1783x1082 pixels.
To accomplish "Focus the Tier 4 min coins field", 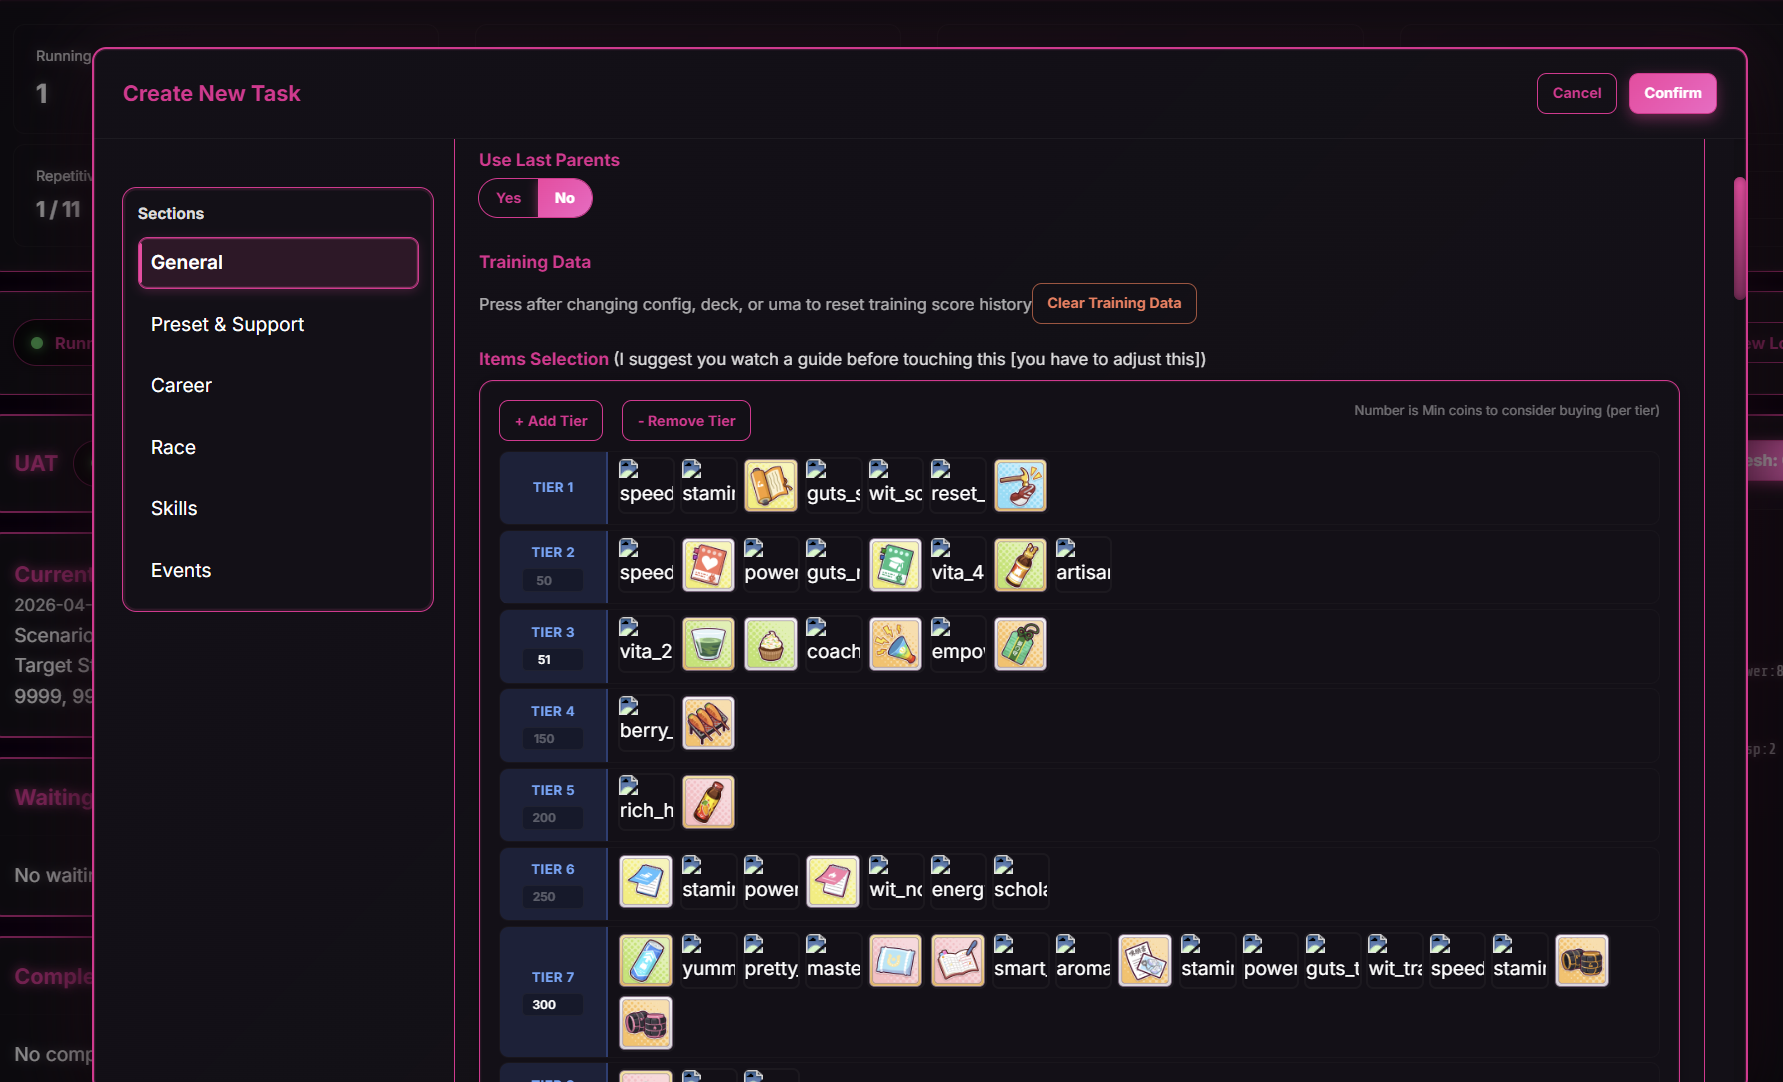I will (553, 738).
